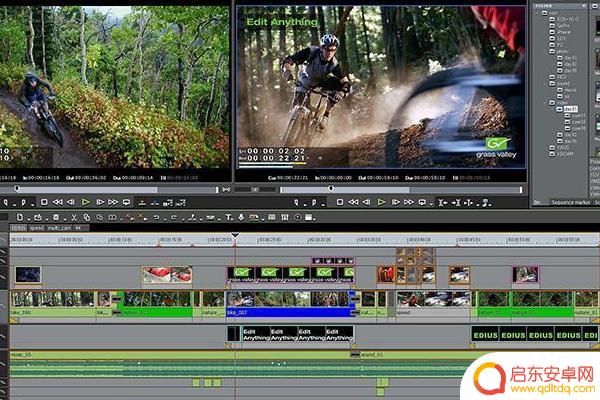This screenshot has width=600, height=400.
Task: Undo the last edit from timeline toolbar
Action: [157, 217]
